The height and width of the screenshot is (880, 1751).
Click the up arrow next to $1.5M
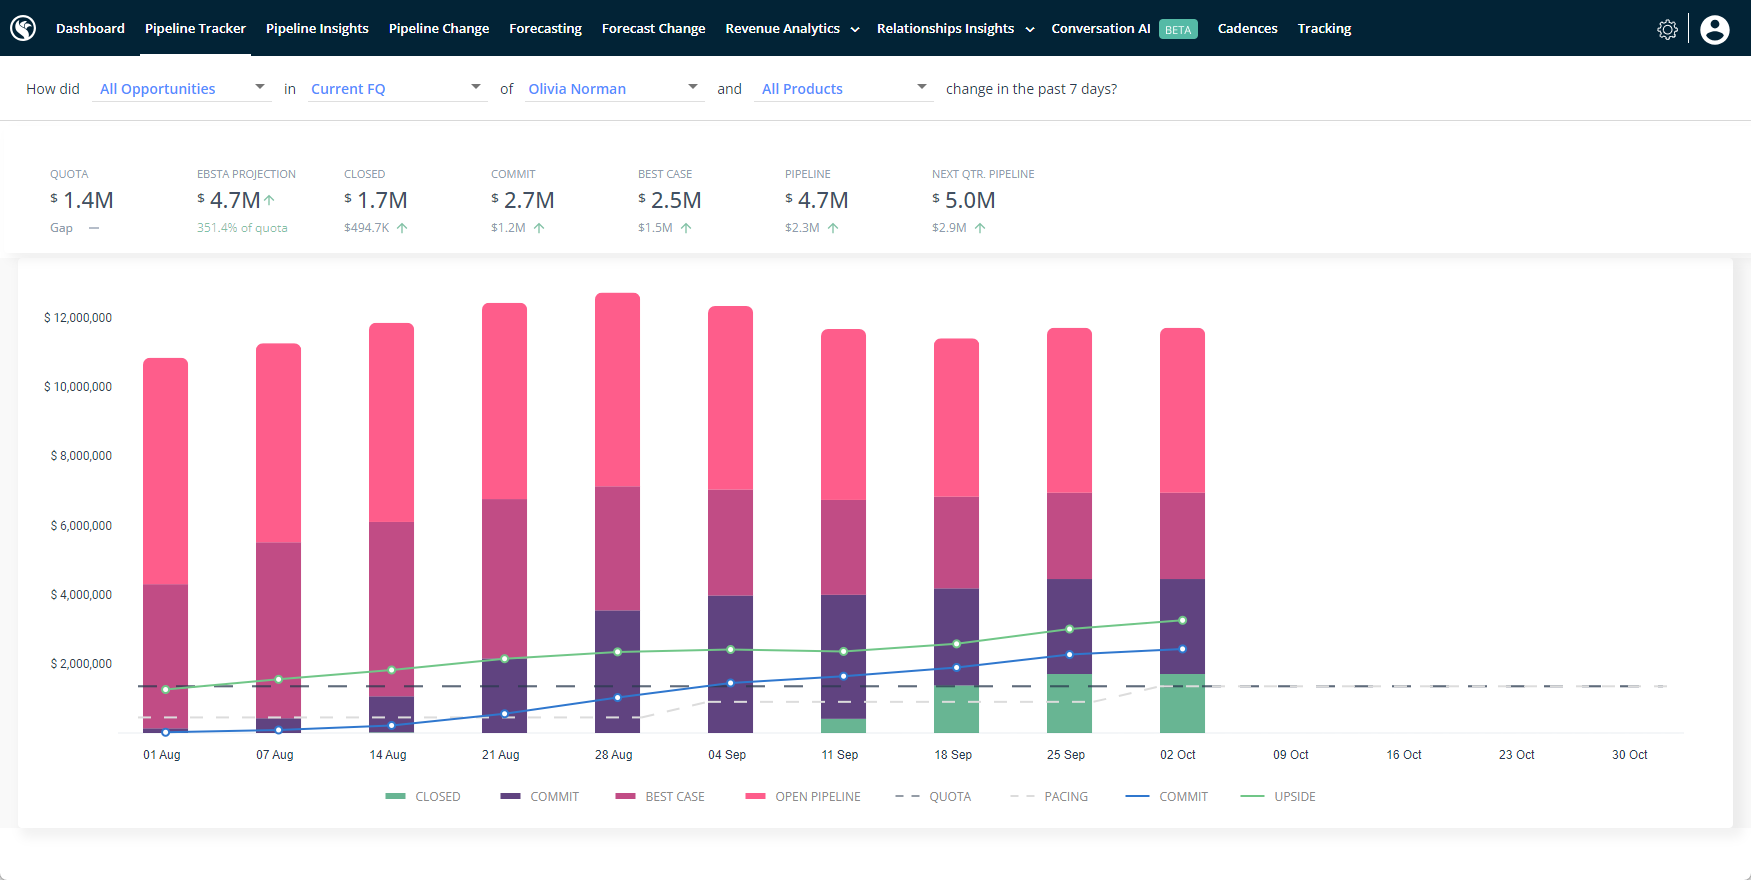[x=686, y=228]
